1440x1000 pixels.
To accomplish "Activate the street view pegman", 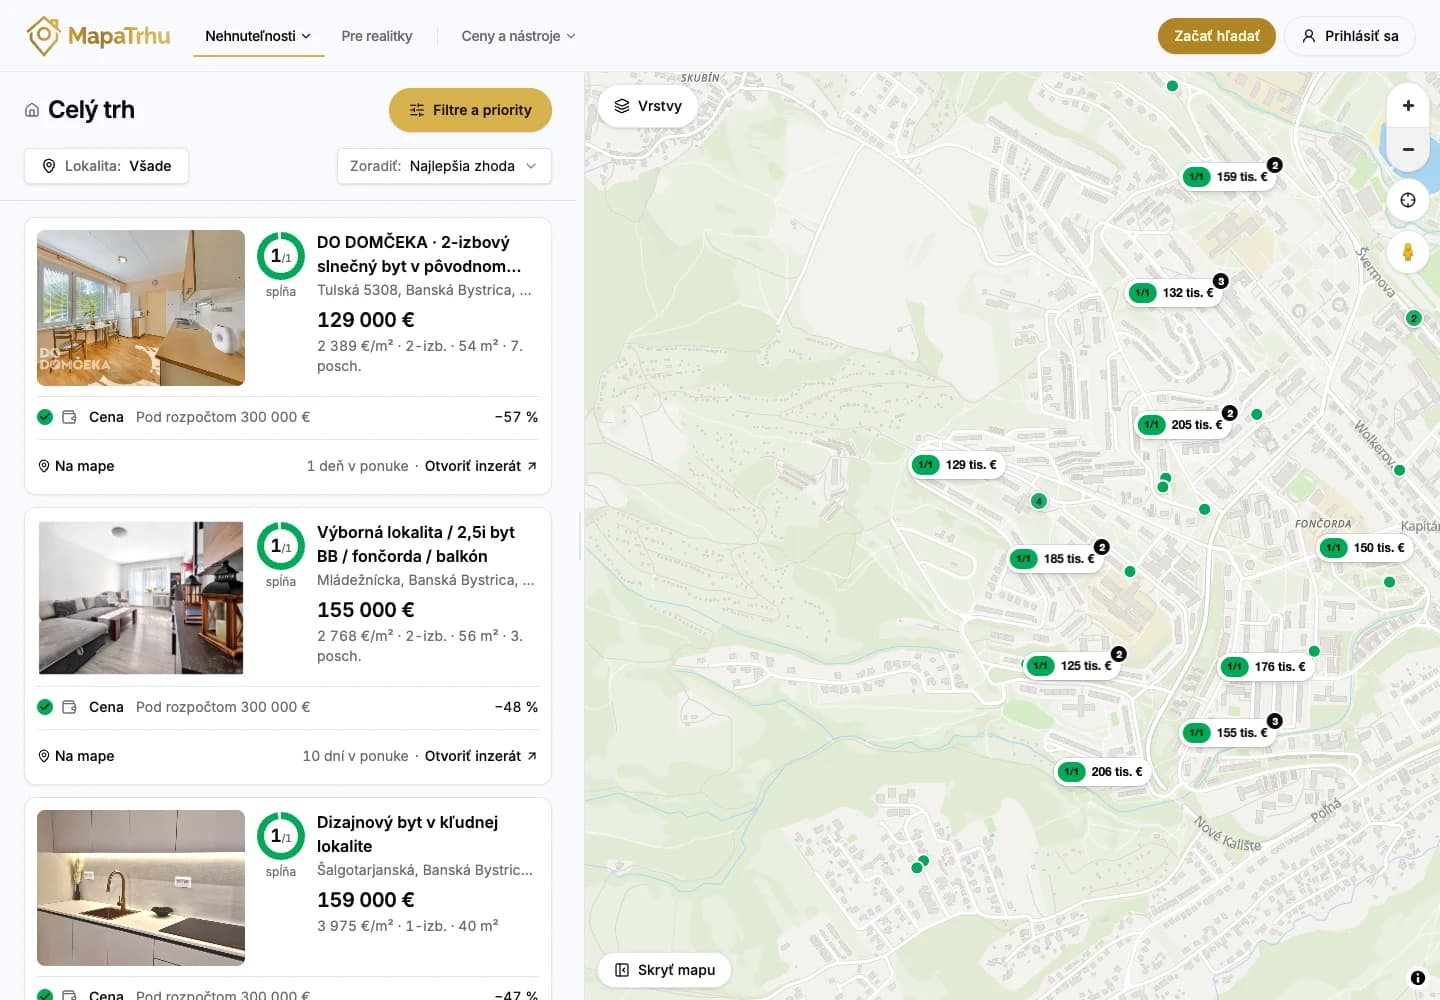I will (x=1408, y=252).
